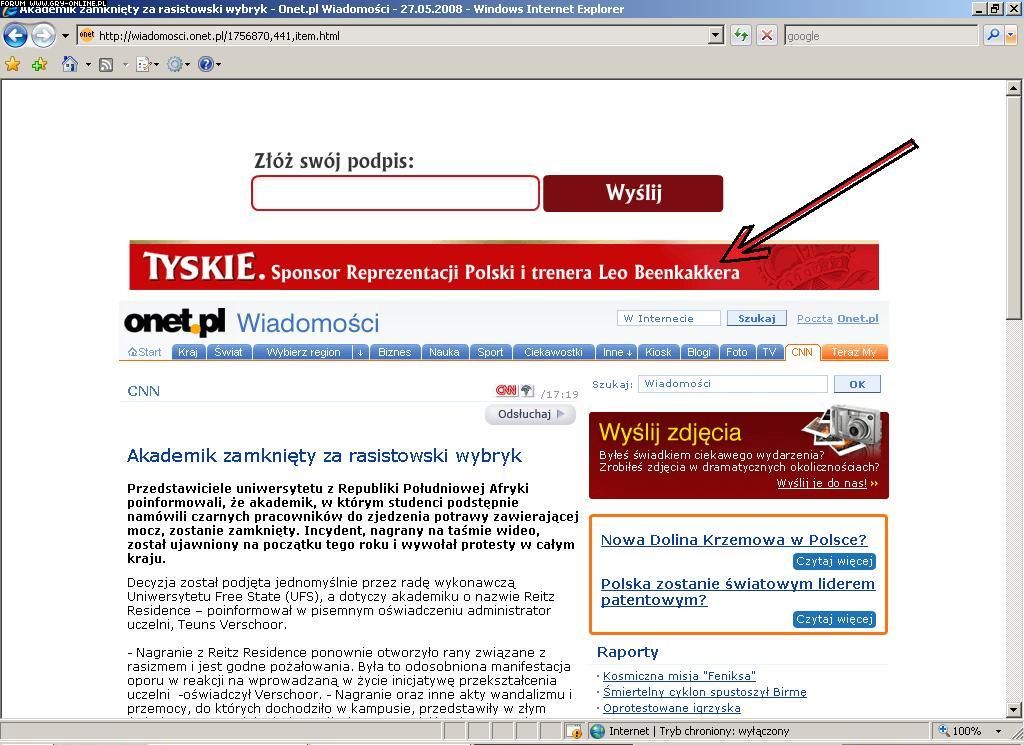Click the Internet security zone globe icon
Viewport: 1024px width, 745px height.
[x=597, y=731]
